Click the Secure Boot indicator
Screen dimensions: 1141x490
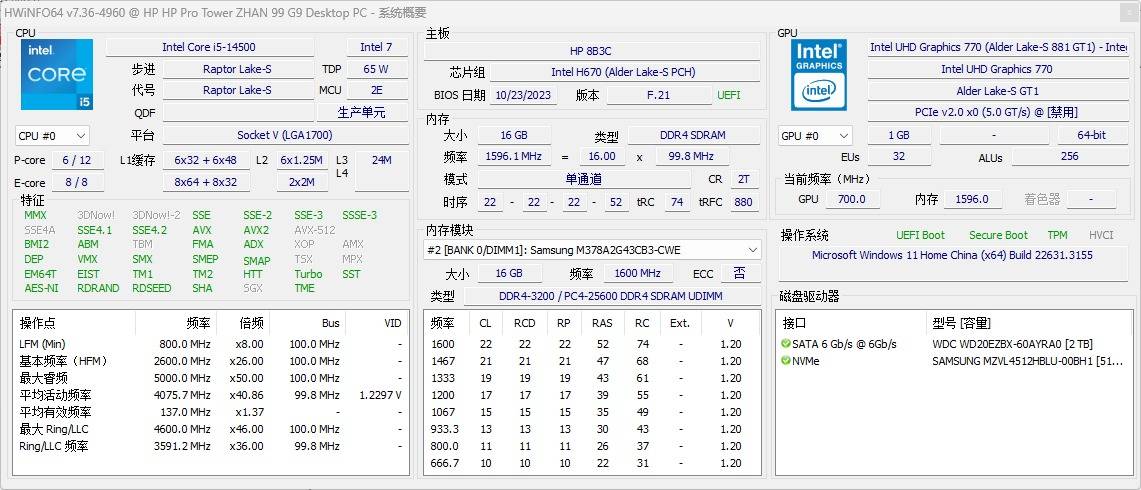click(998, 235)
